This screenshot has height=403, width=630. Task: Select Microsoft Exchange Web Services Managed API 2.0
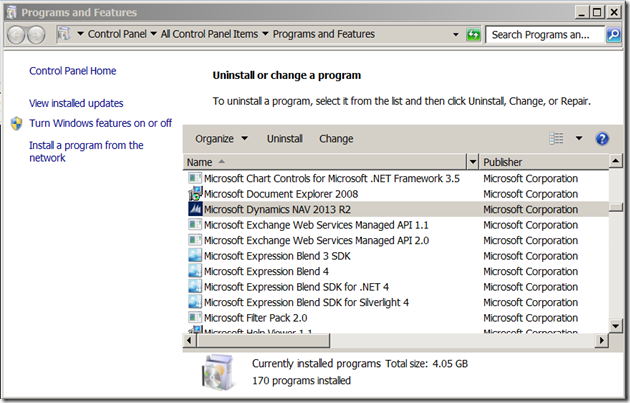coord(316,240)
